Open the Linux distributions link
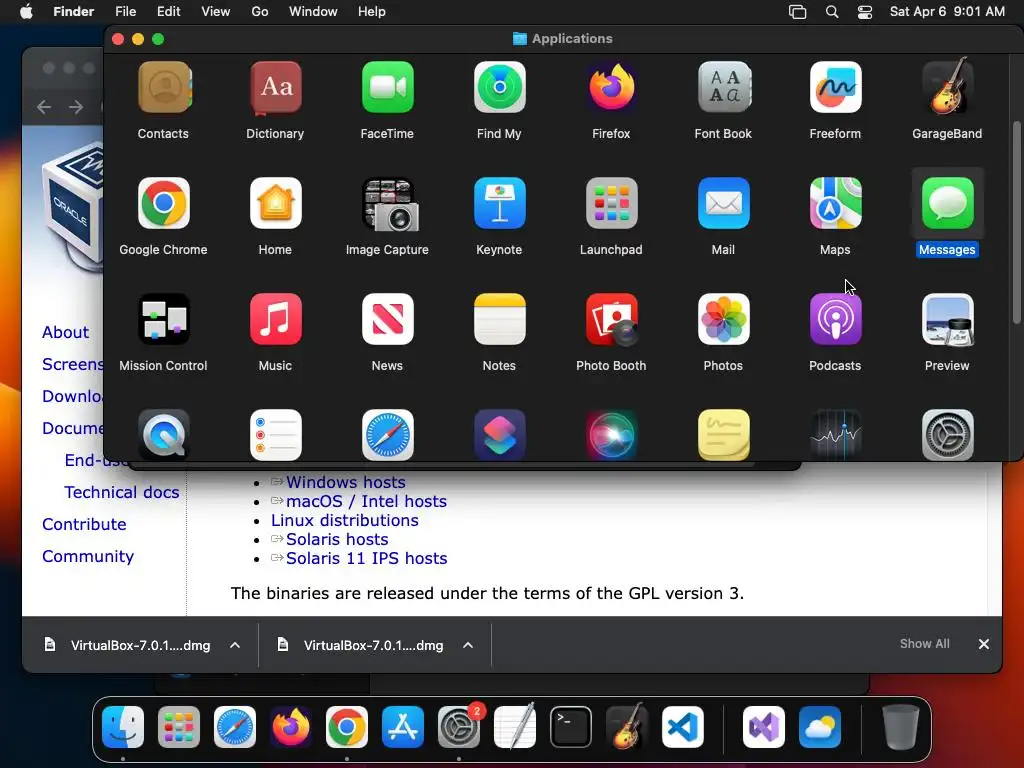Image resolution: width=1024 pixels, height=768 pixels. (x=345, y=520)
